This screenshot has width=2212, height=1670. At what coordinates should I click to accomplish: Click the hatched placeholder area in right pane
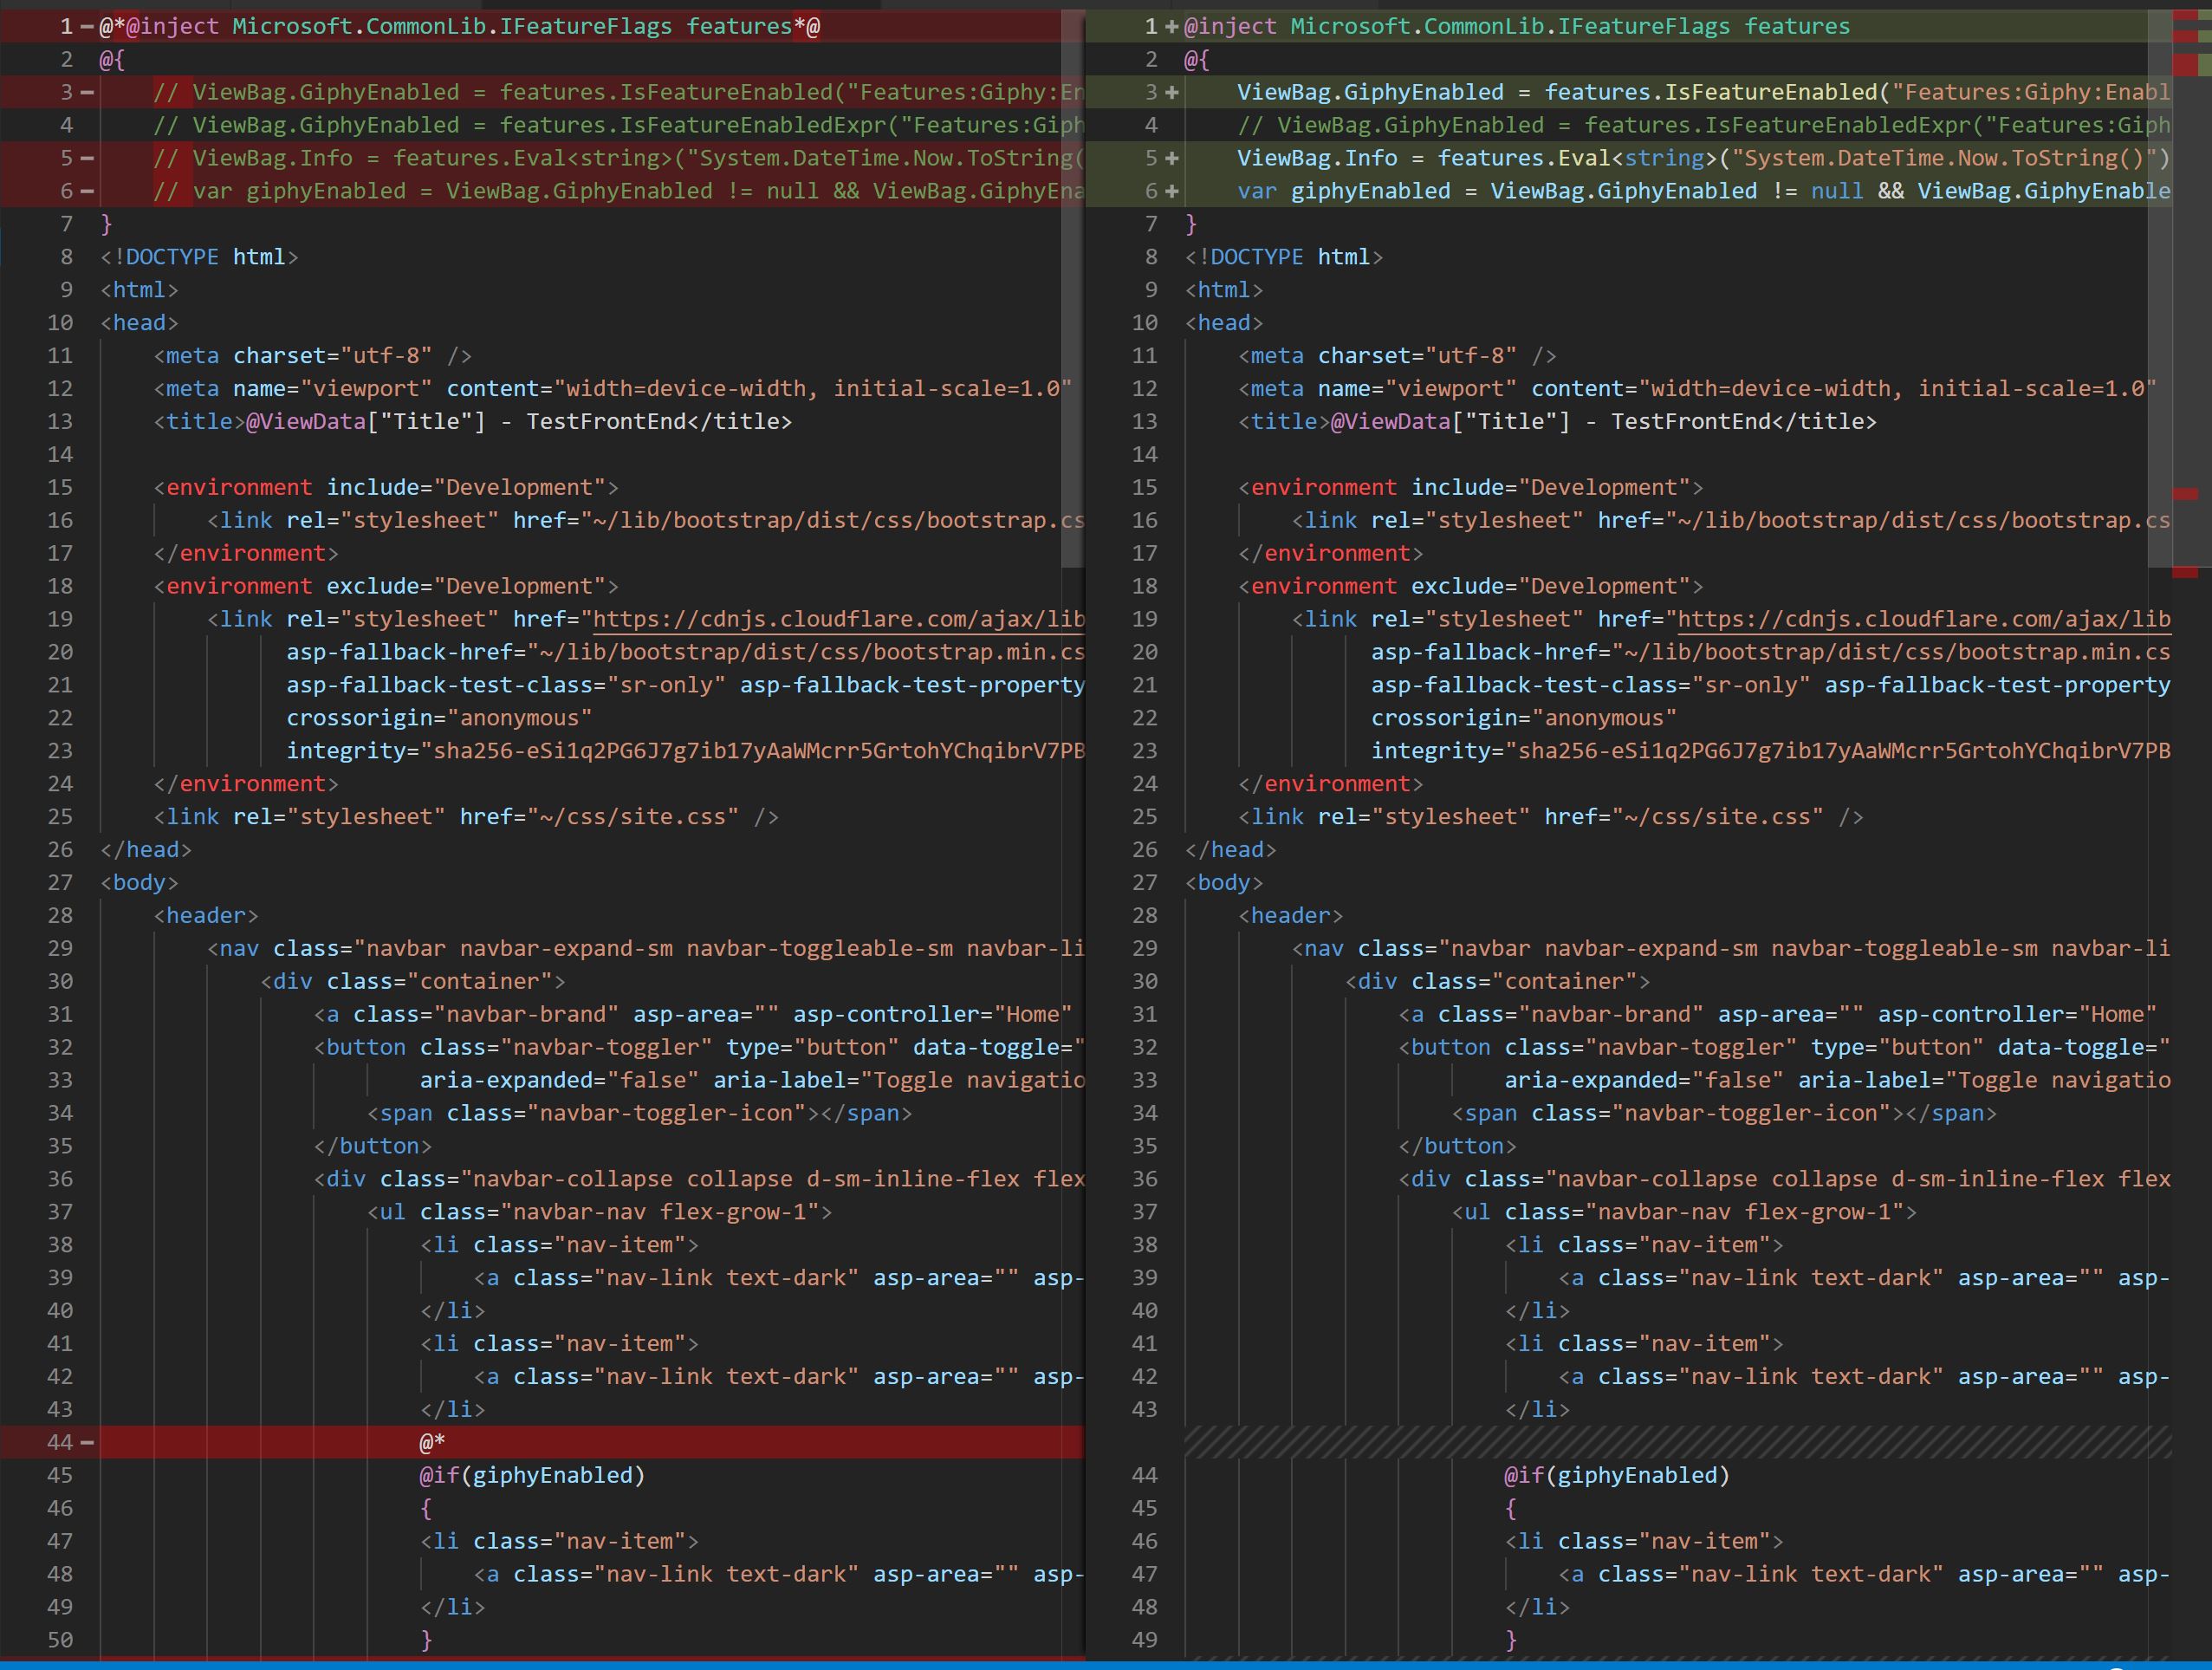pyautogui.click(x=1676, y=1443)
